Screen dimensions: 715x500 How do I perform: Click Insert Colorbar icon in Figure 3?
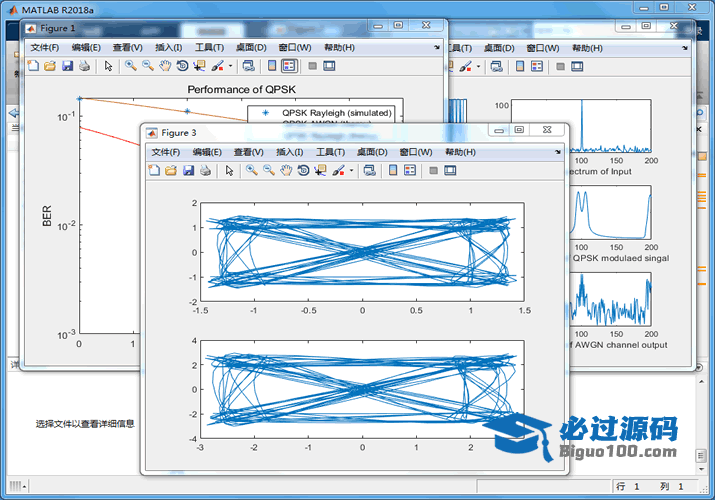(x=393, y=170)
